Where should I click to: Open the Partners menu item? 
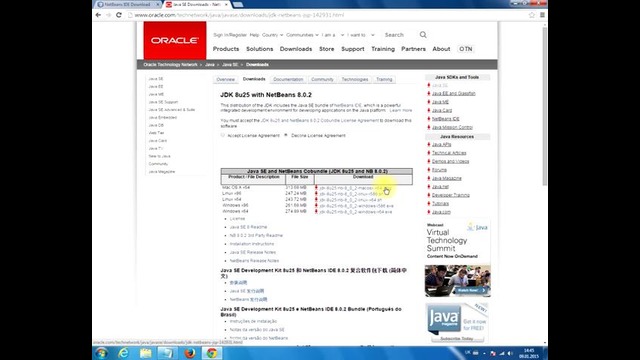tap(413, 49)
